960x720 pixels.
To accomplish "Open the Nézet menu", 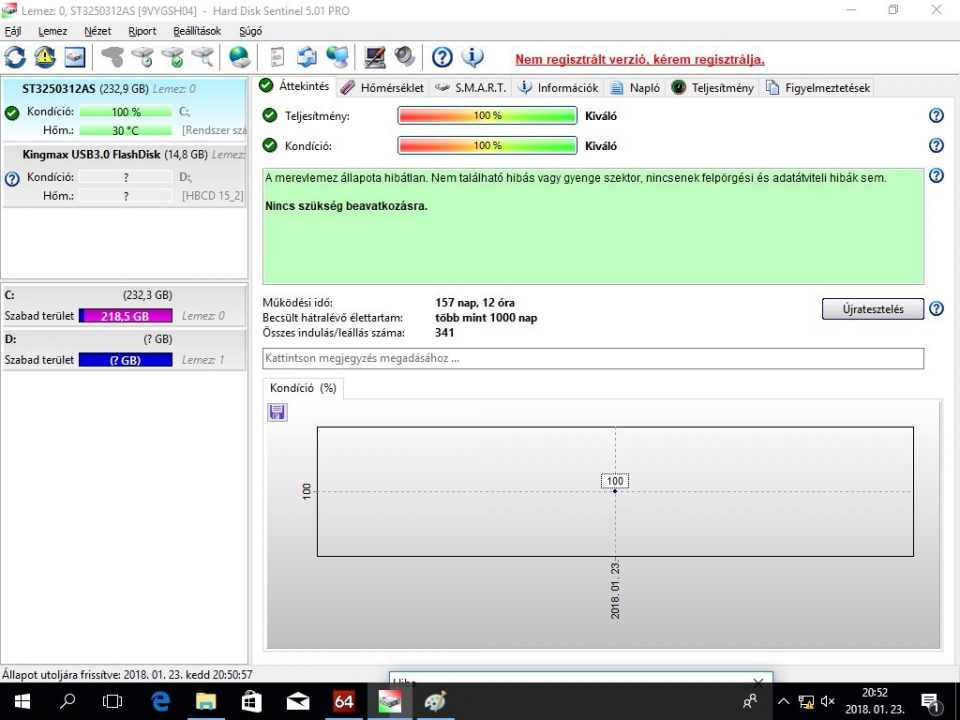I will [x=98, y=31].
